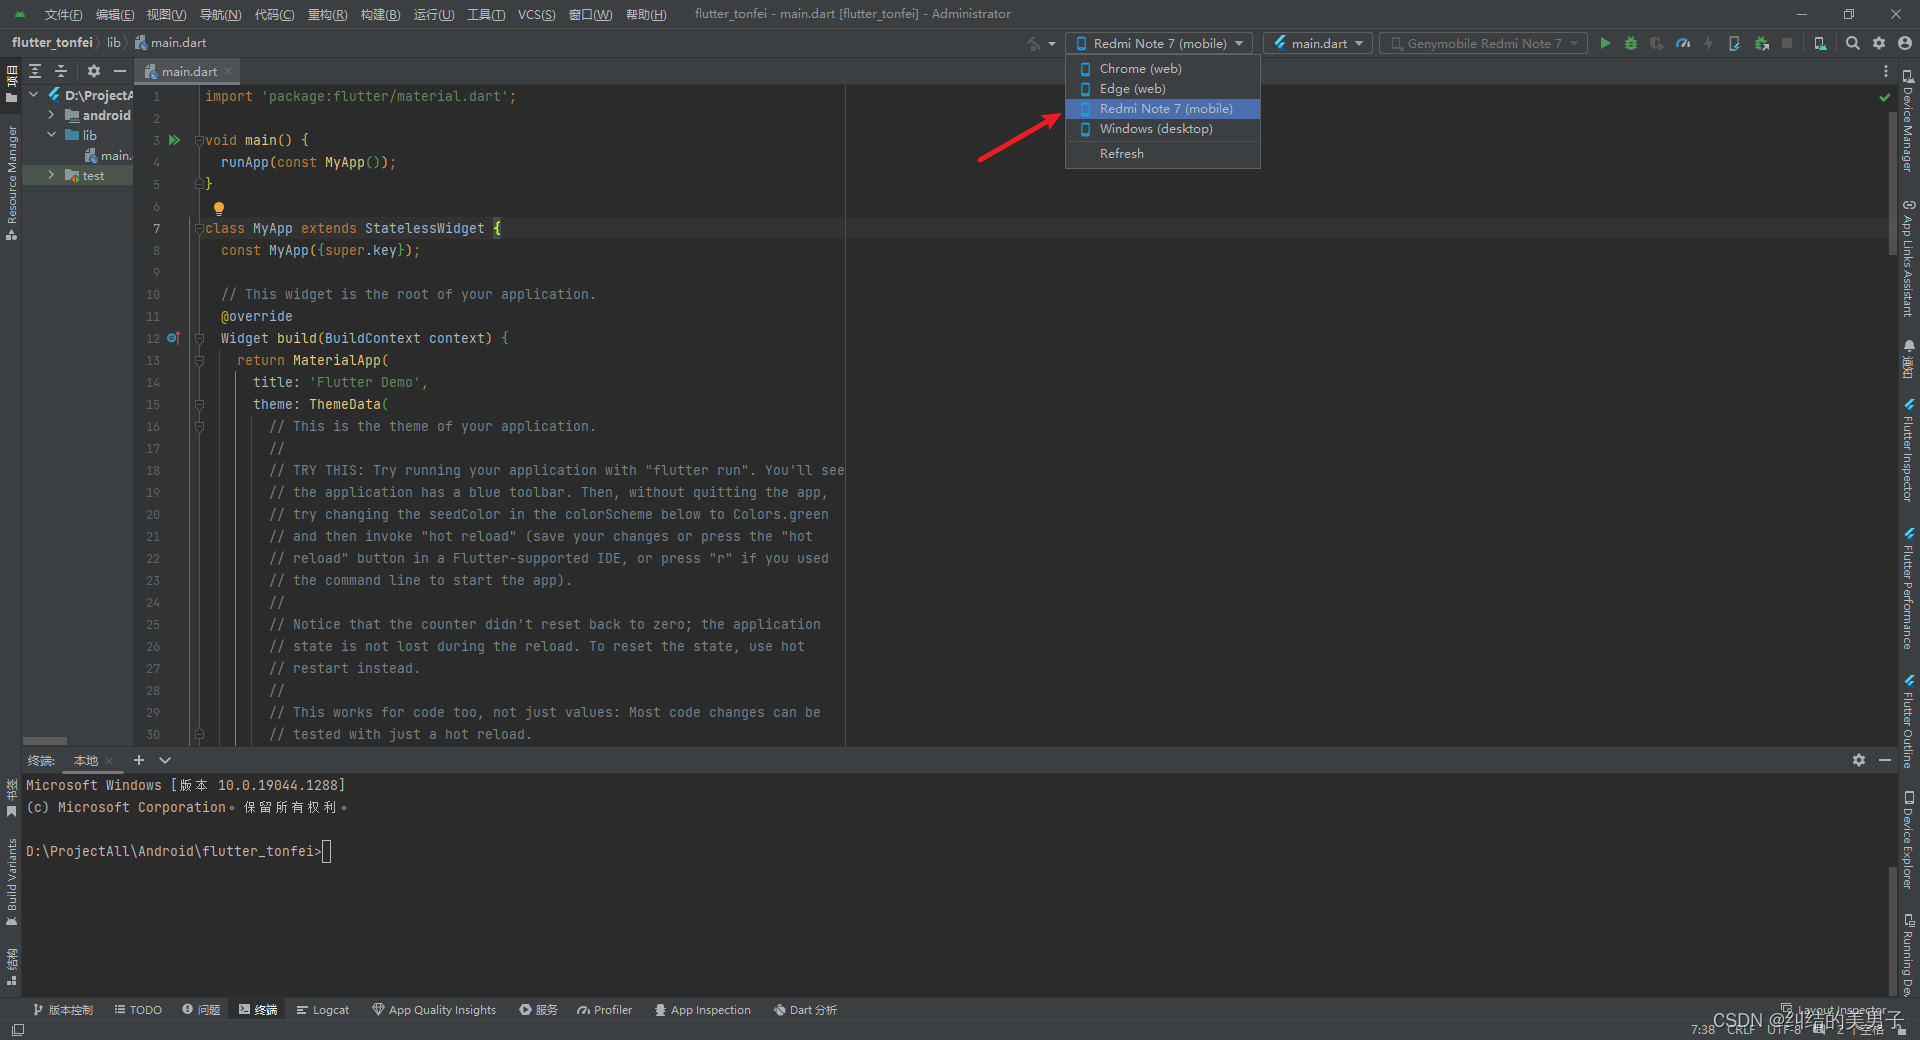Open the build hammer dropdown arrow
The width and height of the screenshot is (1920, 1040).
1052,44
